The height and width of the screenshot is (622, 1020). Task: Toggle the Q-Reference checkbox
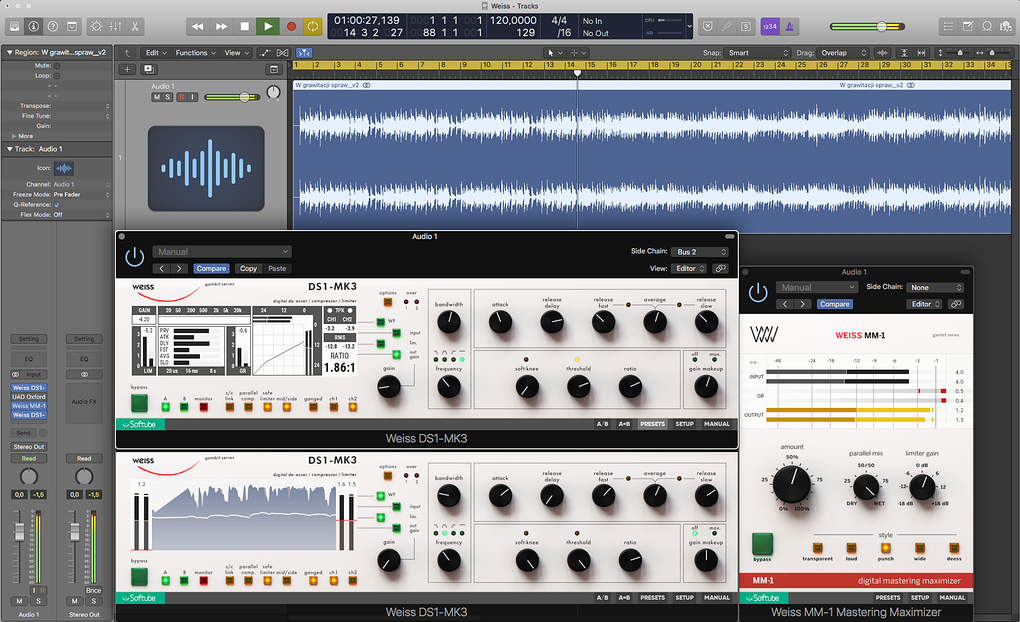coord(57,204)
